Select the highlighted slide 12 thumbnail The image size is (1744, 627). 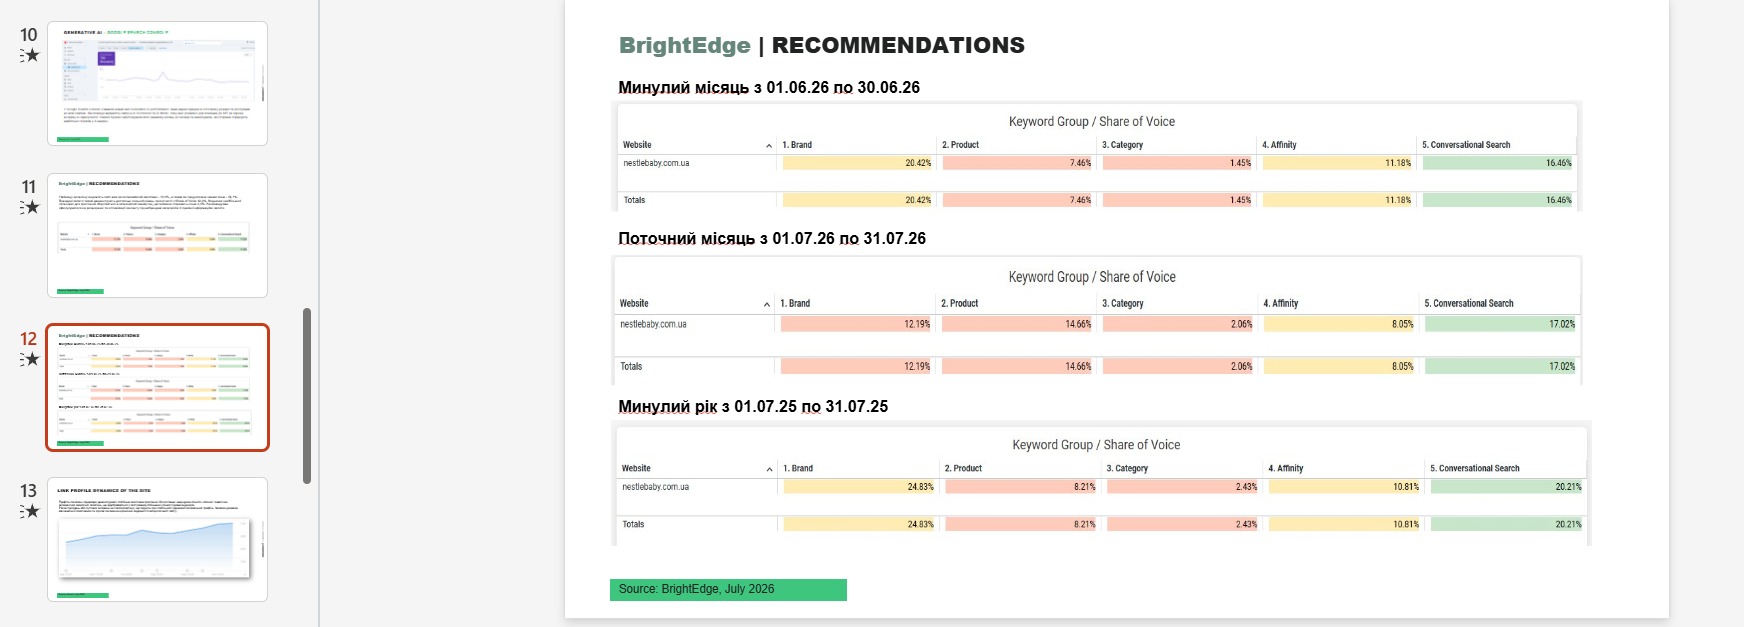coord(157,387)
